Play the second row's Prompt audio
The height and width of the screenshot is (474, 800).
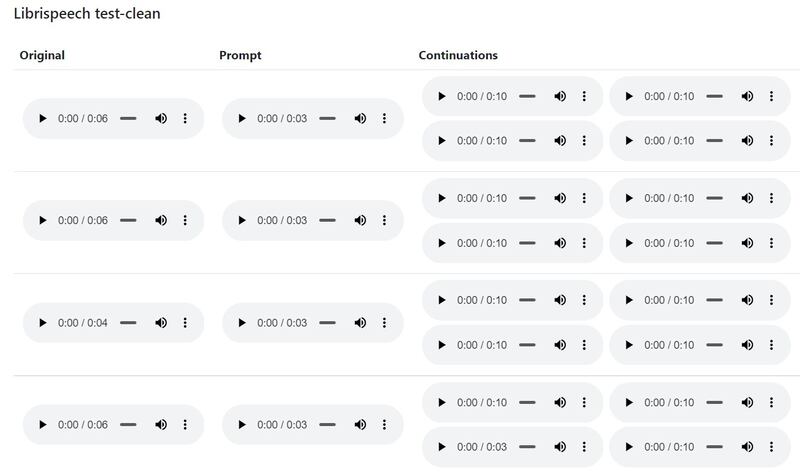coord(241,220)
